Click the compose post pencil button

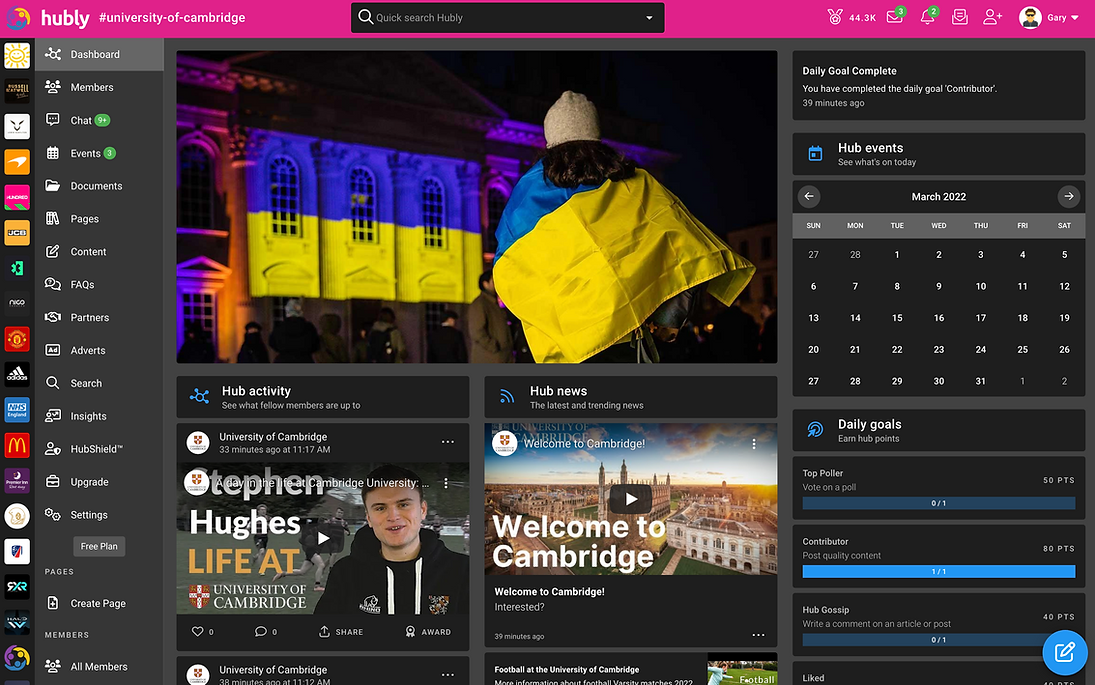click(1064, 652)
